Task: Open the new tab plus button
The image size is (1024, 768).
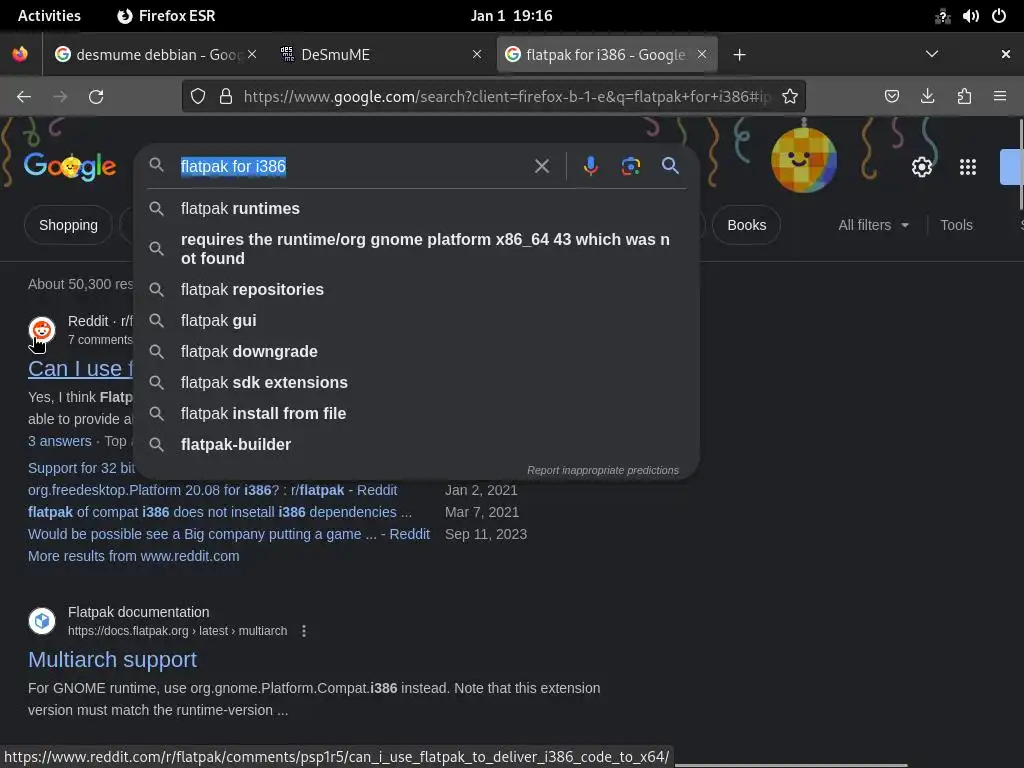Action: click(739, 55)
